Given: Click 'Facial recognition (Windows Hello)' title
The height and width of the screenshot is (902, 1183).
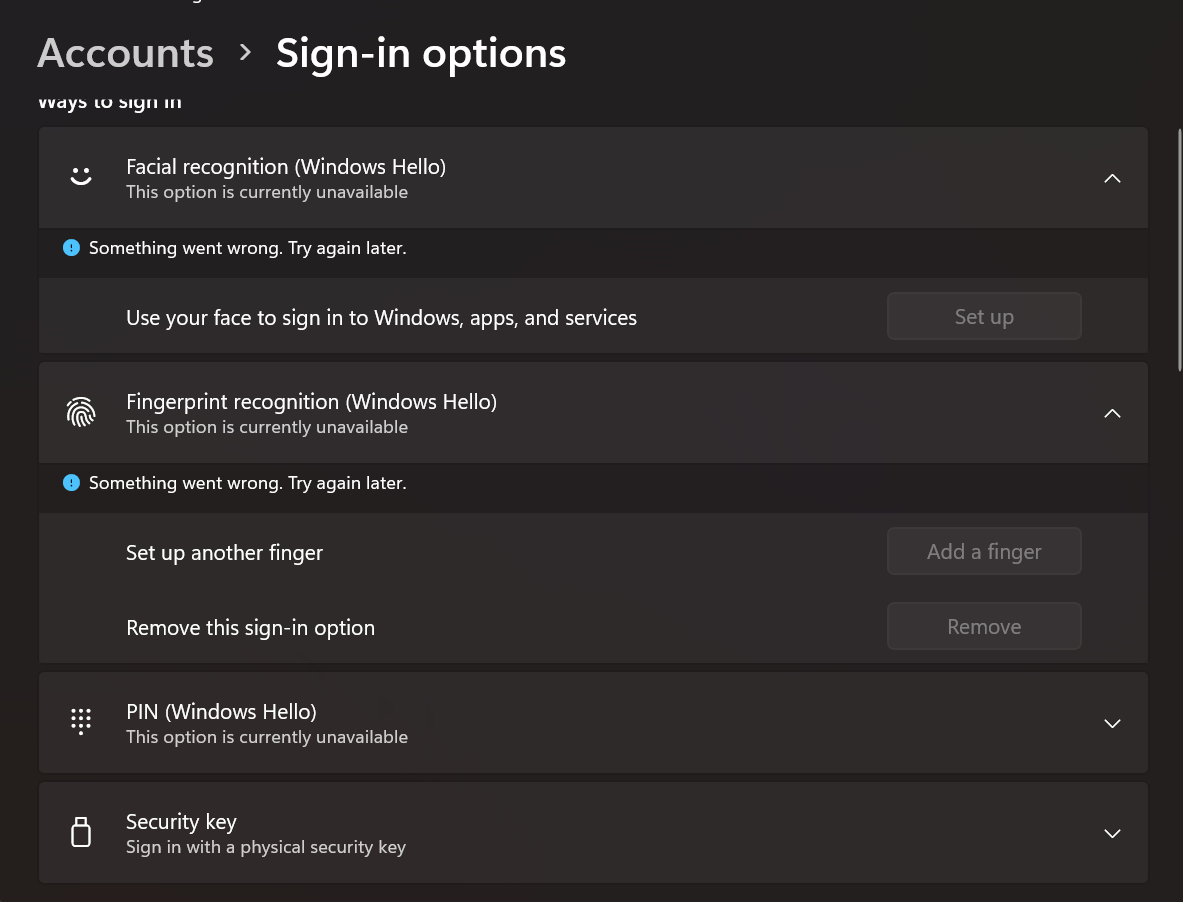Looking at the screenshot, I should click(286, 167).
